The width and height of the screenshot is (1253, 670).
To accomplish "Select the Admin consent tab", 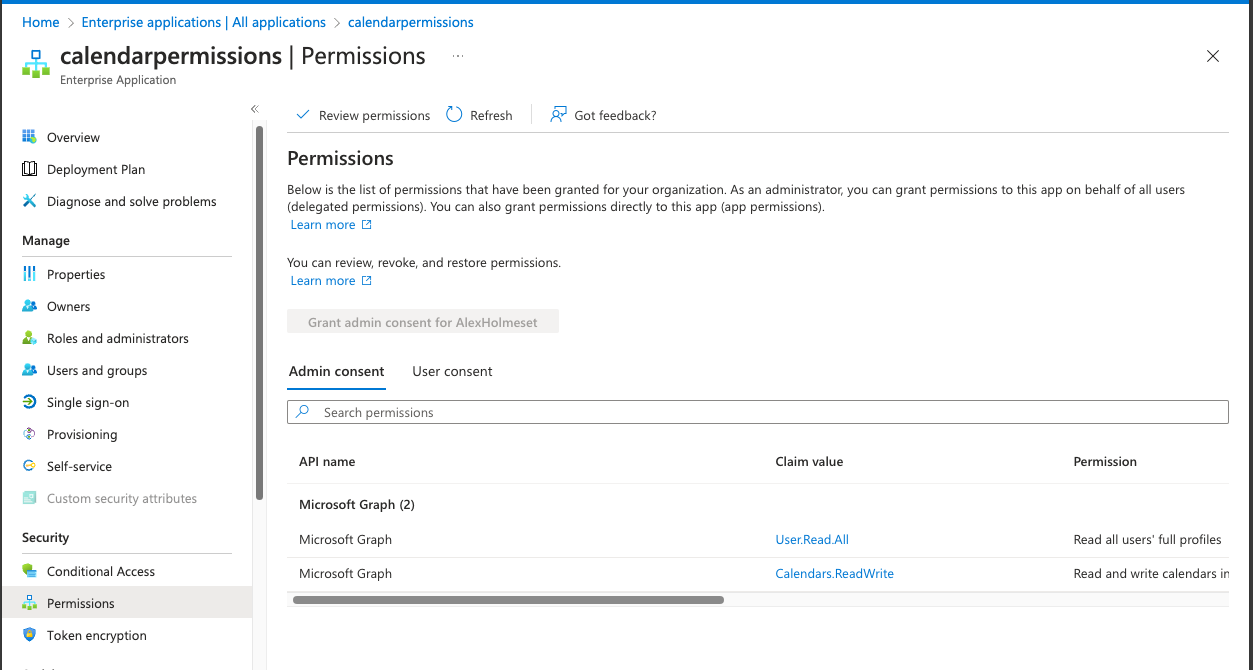I will 336,371.
